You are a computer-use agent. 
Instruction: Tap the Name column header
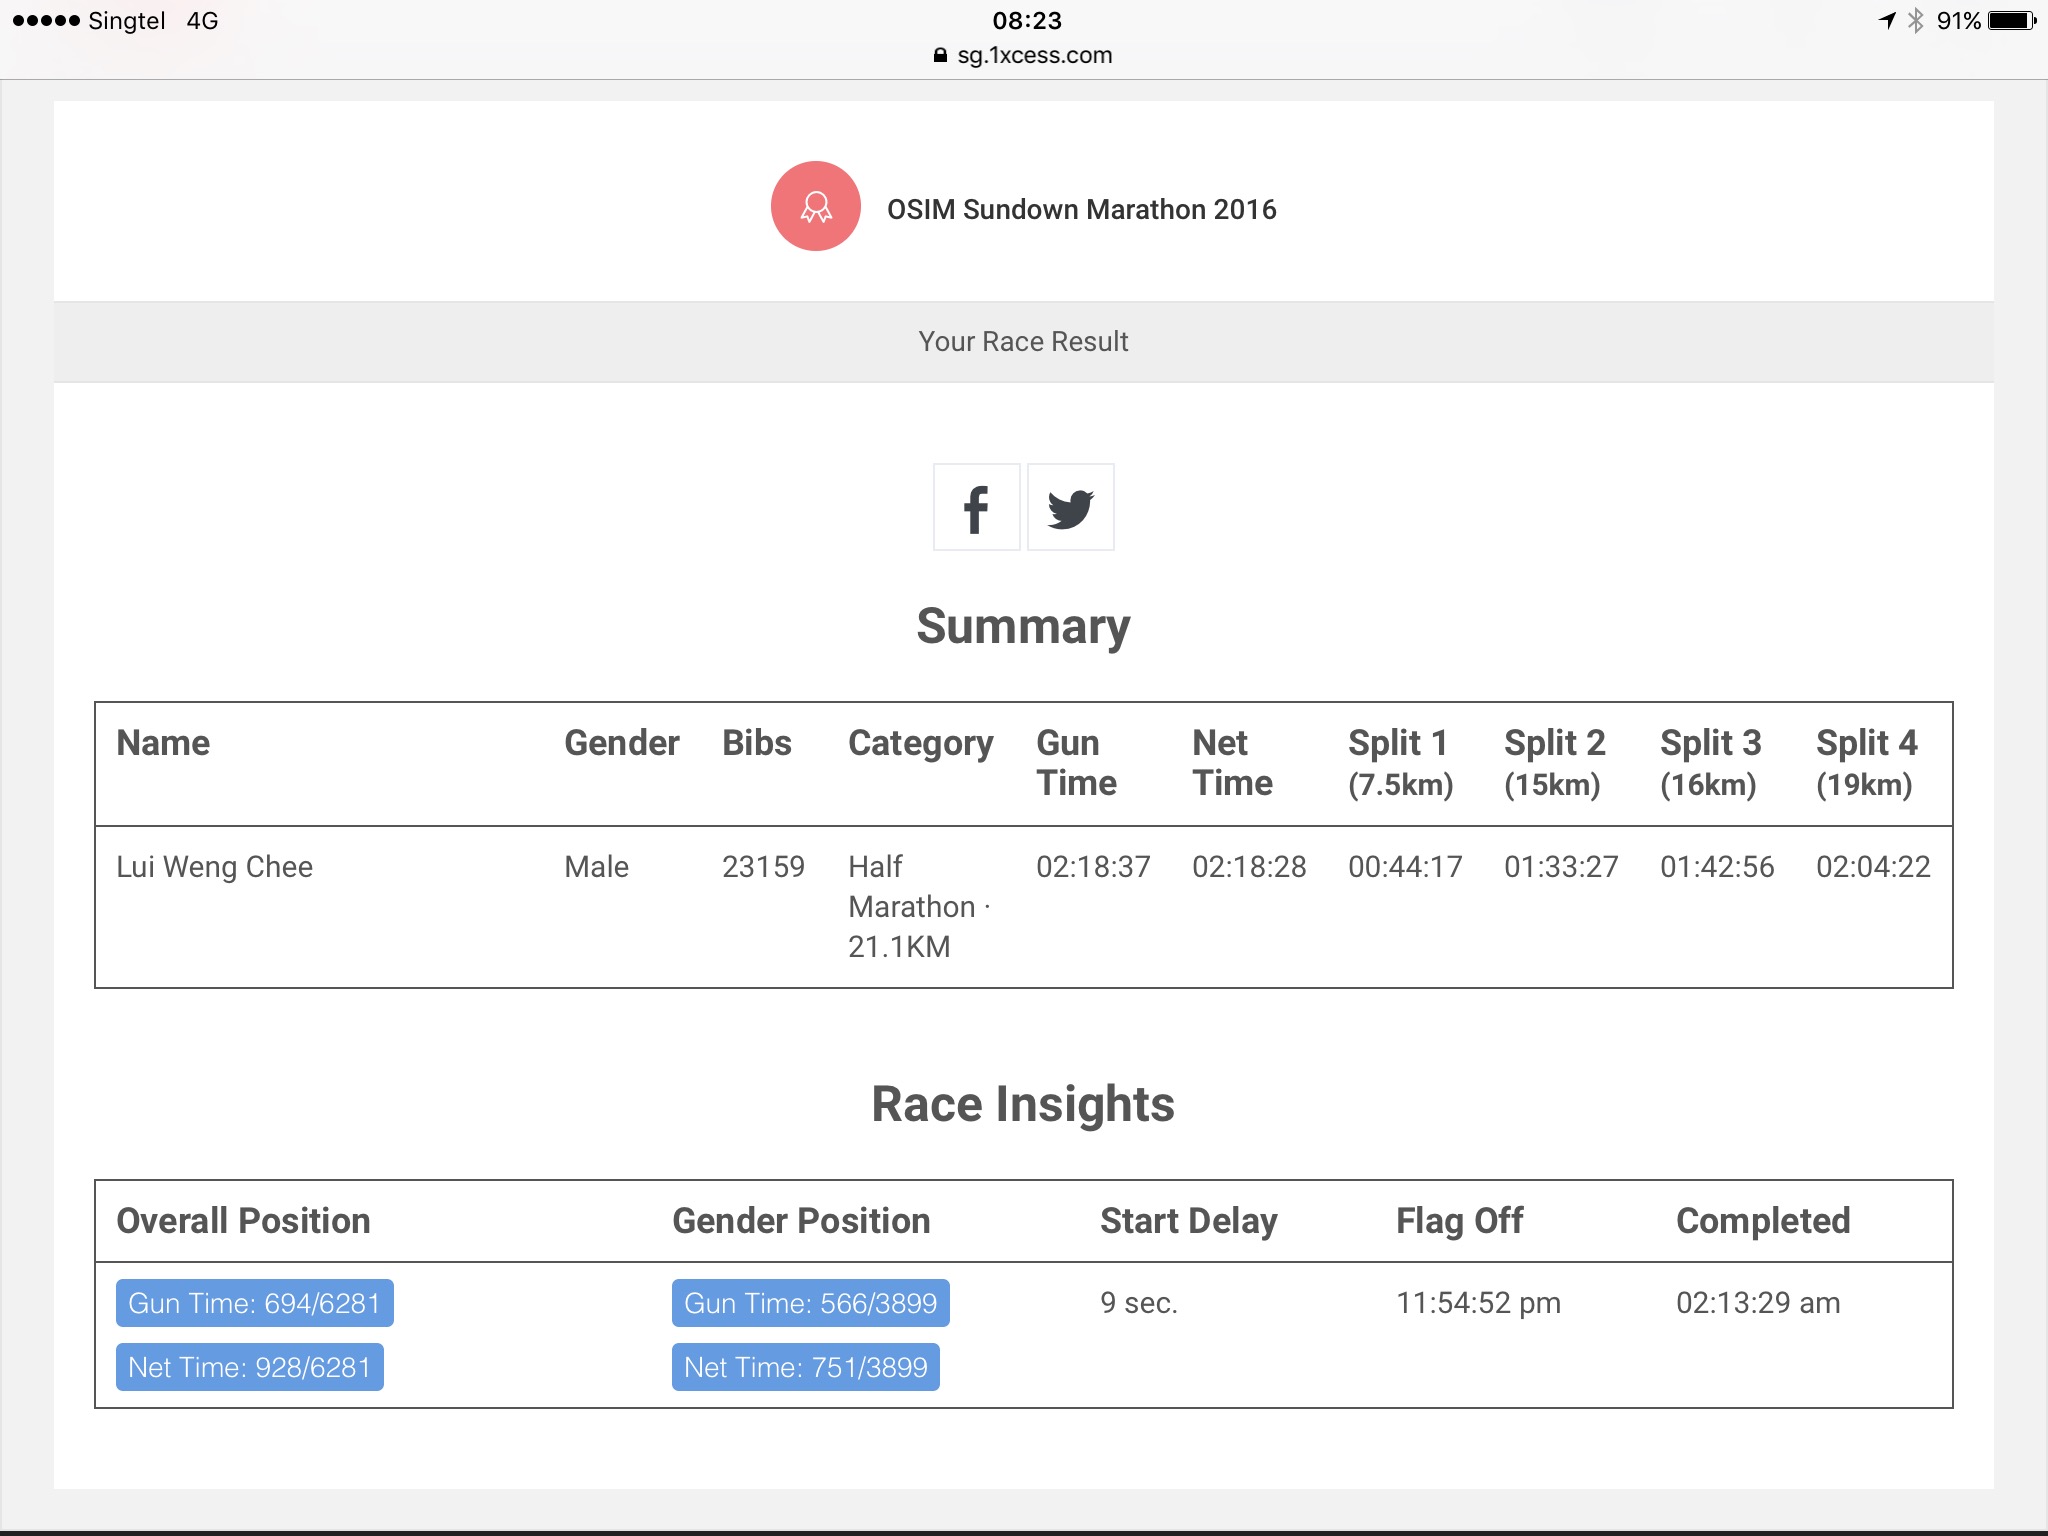pos(163,743)
